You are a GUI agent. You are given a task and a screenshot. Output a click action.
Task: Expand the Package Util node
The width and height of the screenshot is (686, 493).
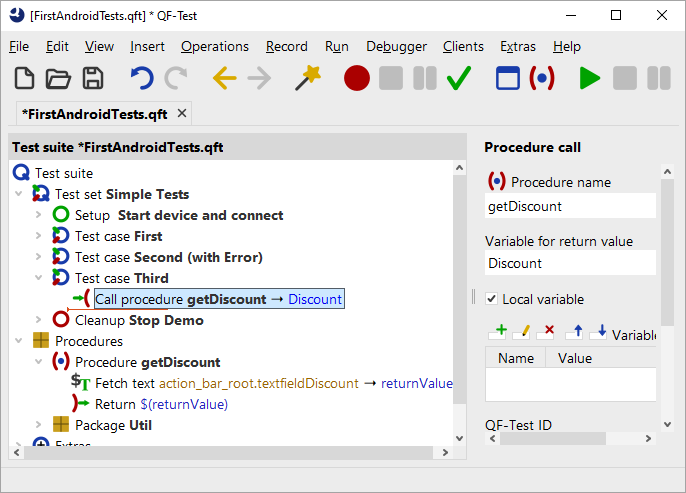tap(38, 425)
